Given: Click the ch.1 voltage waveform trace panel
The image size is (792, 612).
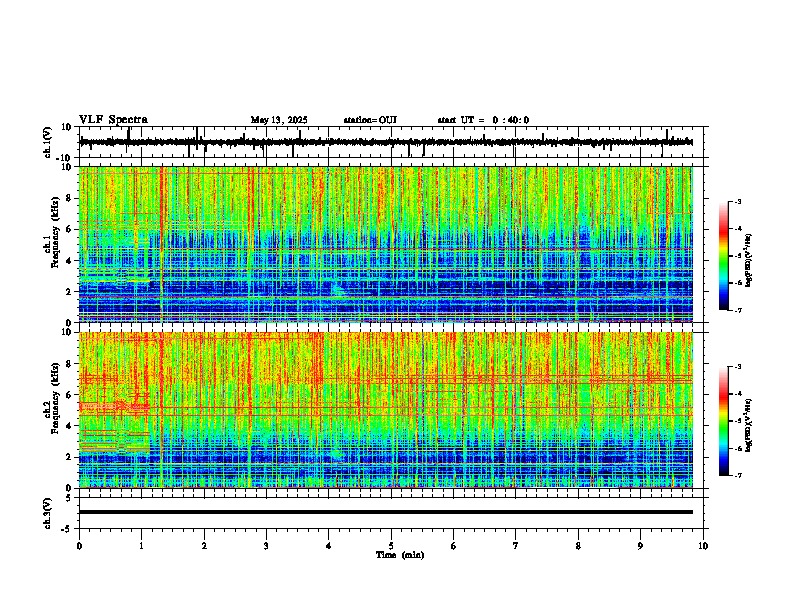Looking at the screenshot, I should [391, 142].
